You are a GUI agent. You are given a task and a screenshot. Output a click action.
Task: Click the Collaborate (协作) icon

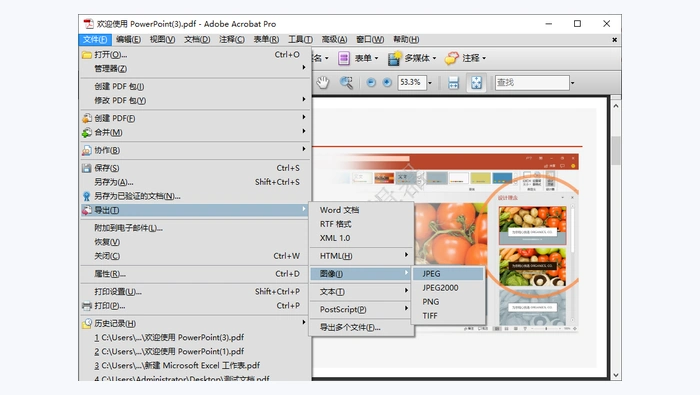pyautogui.click(x=87, y=150)
